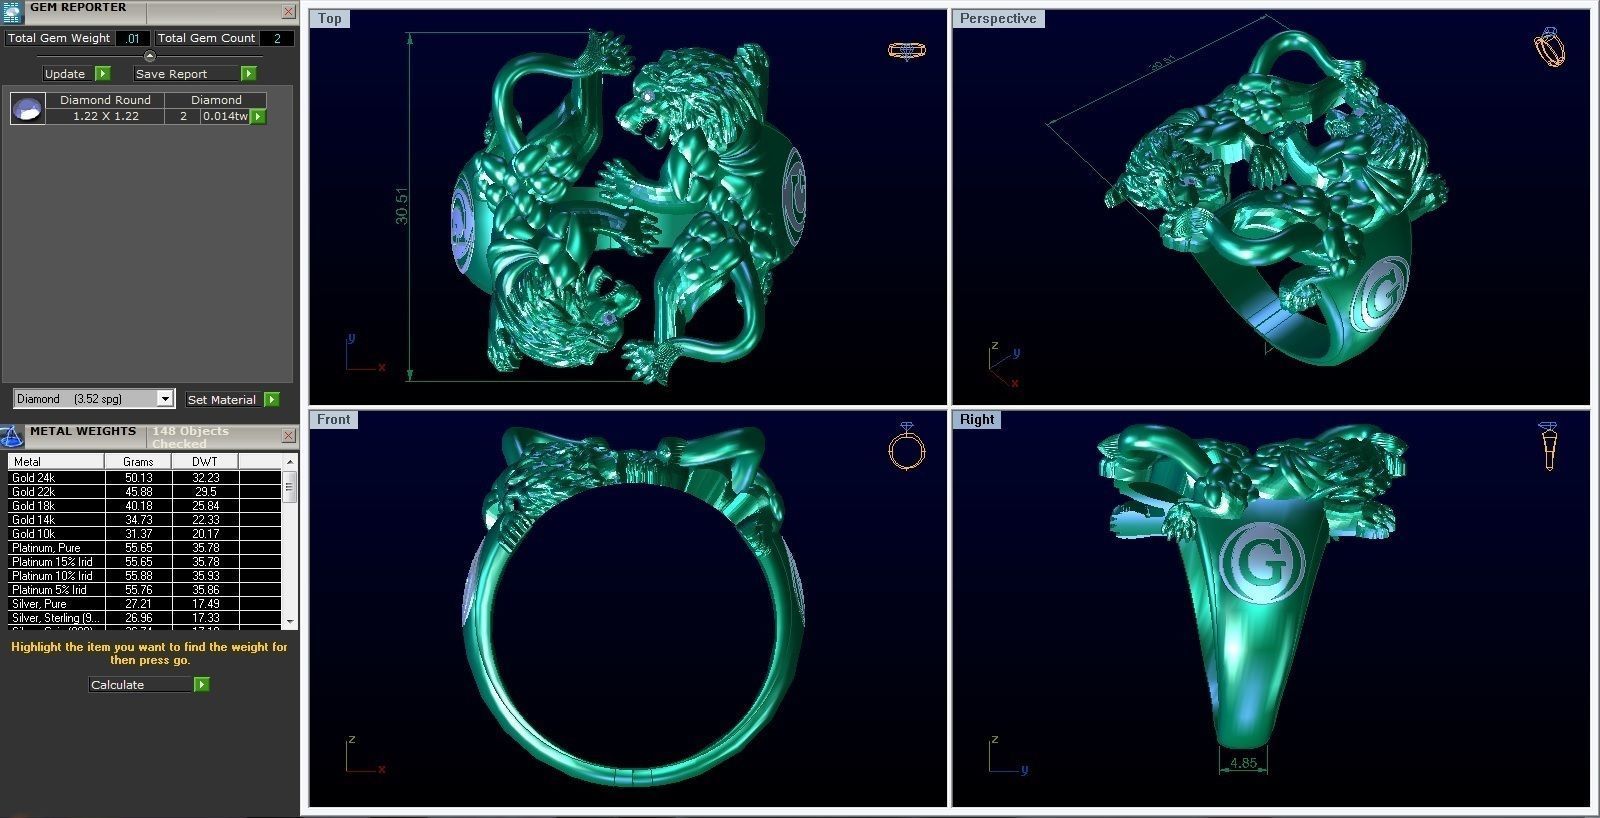The image size is (1600, 818).
Task: Click the axis gizmo in Top viewport
Action: (364, 354)
